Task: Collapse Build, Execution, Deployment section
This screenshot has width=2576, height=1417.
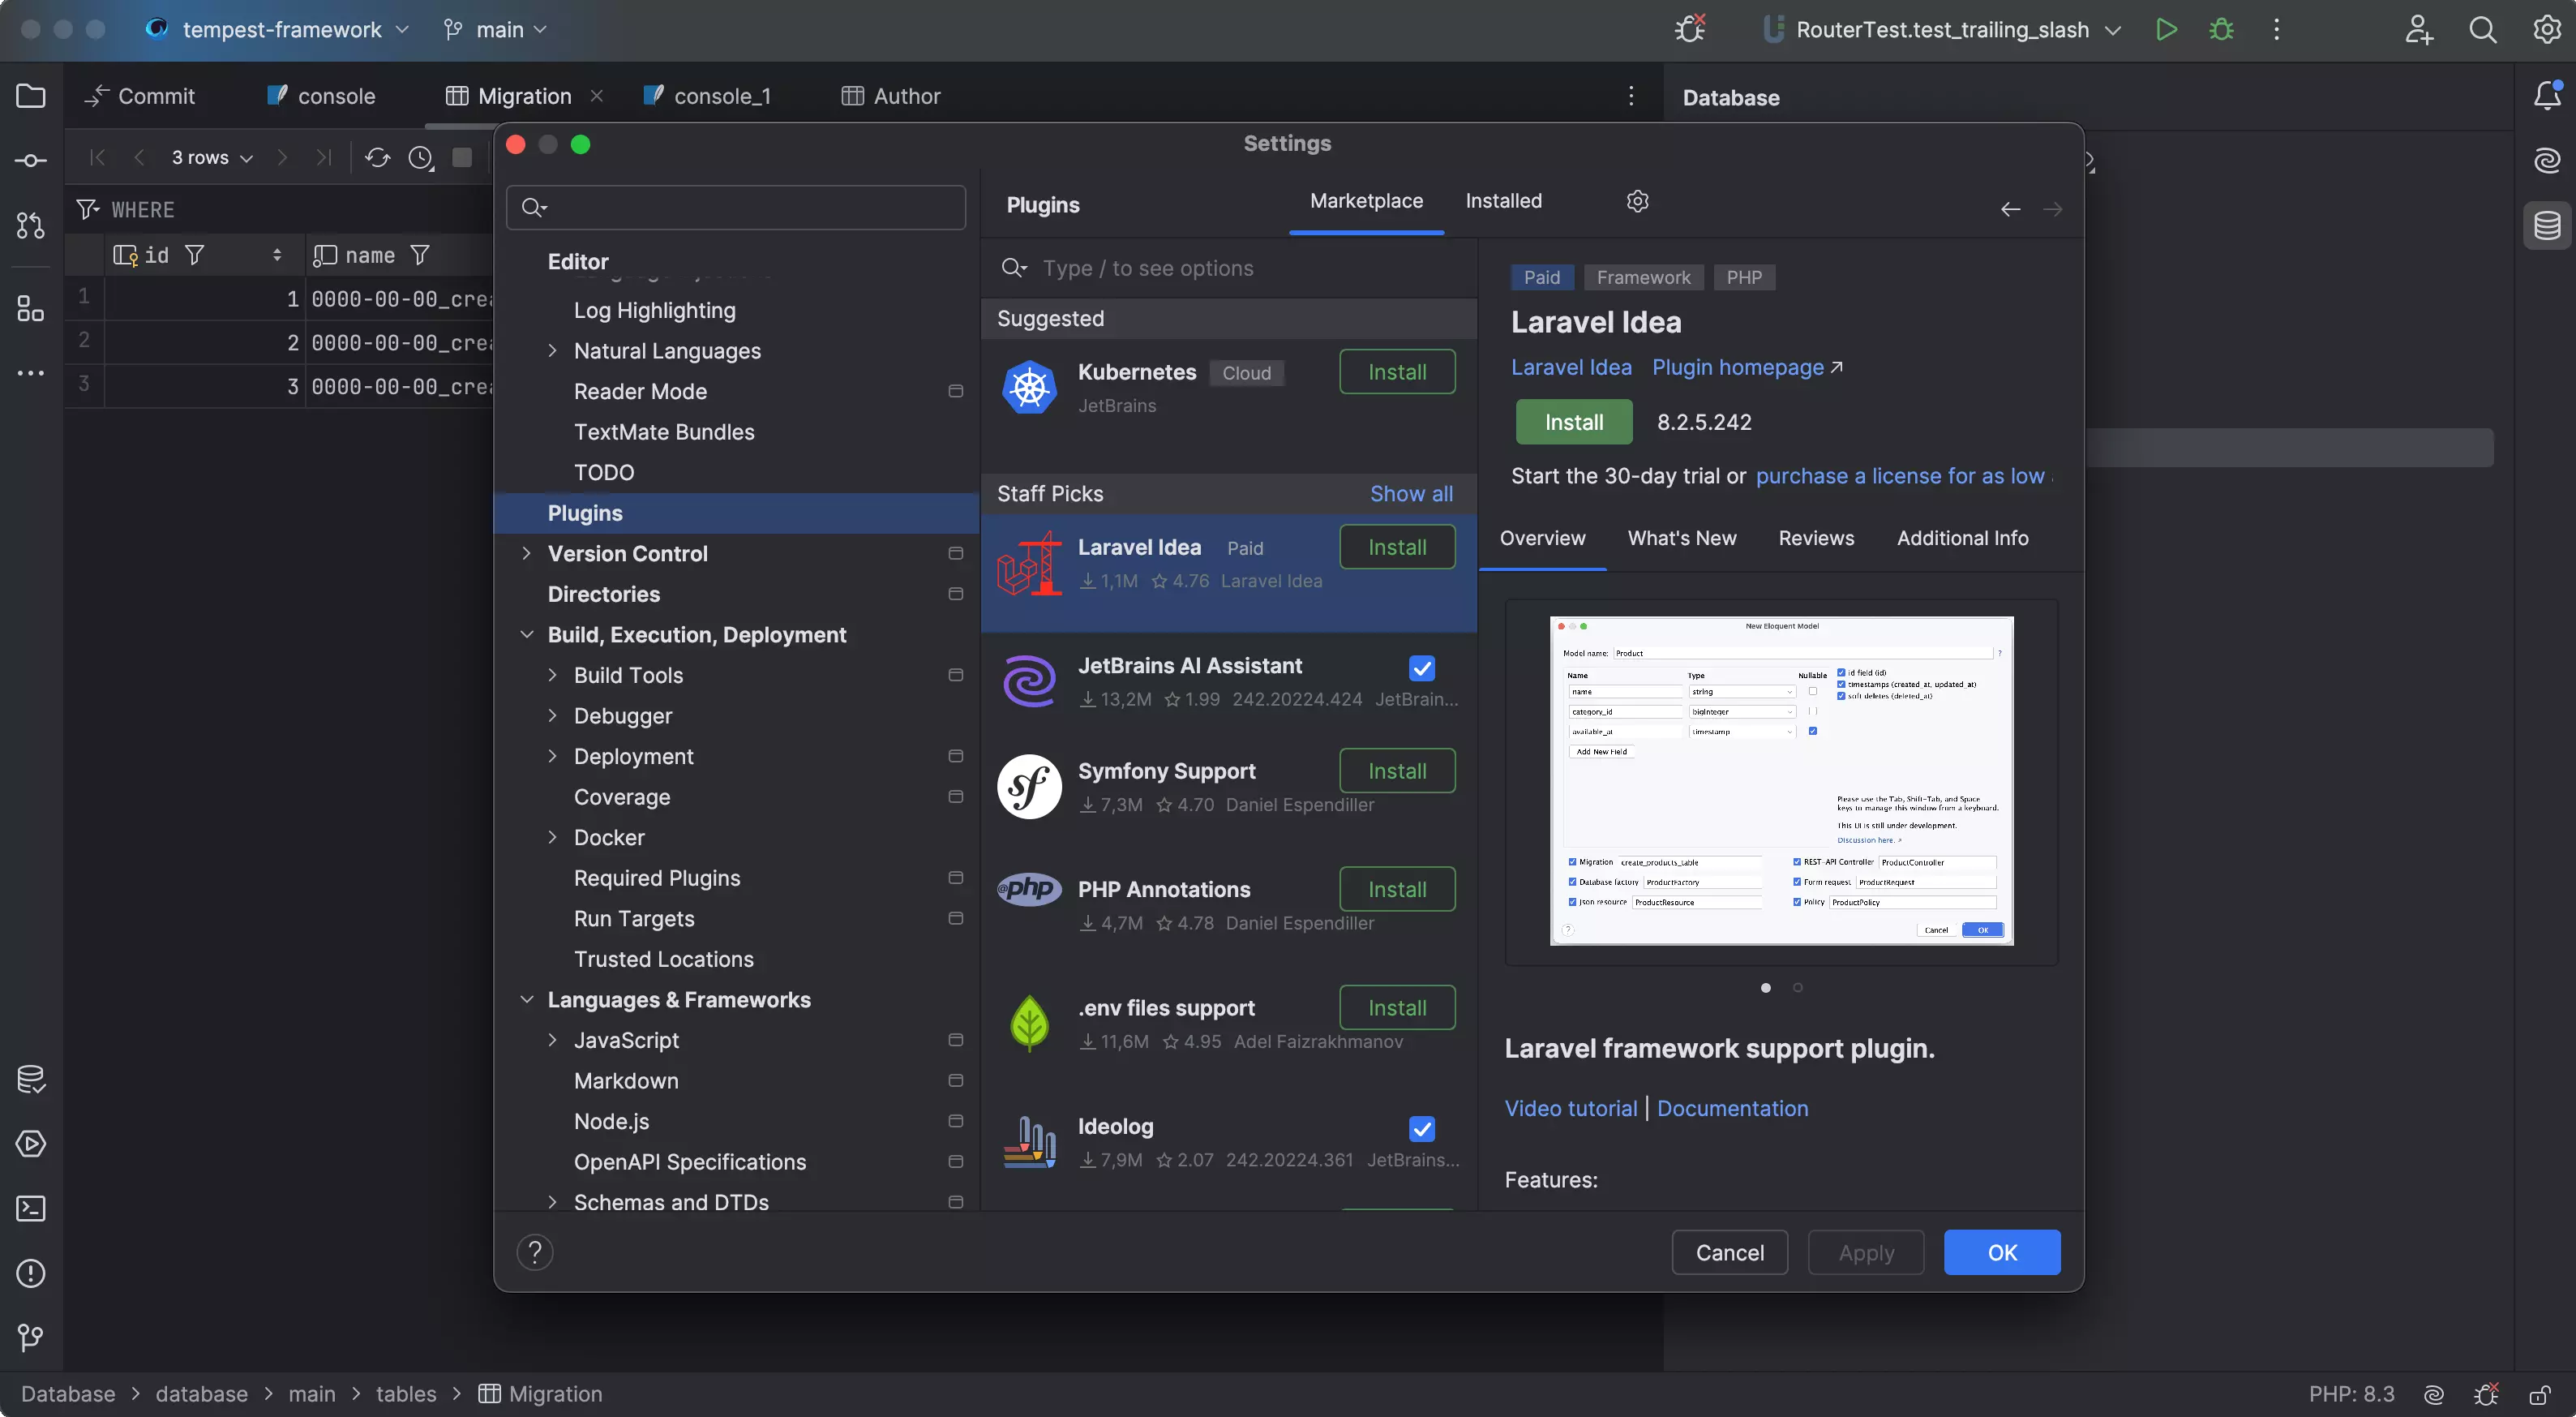Action: [x=526, y=635]
